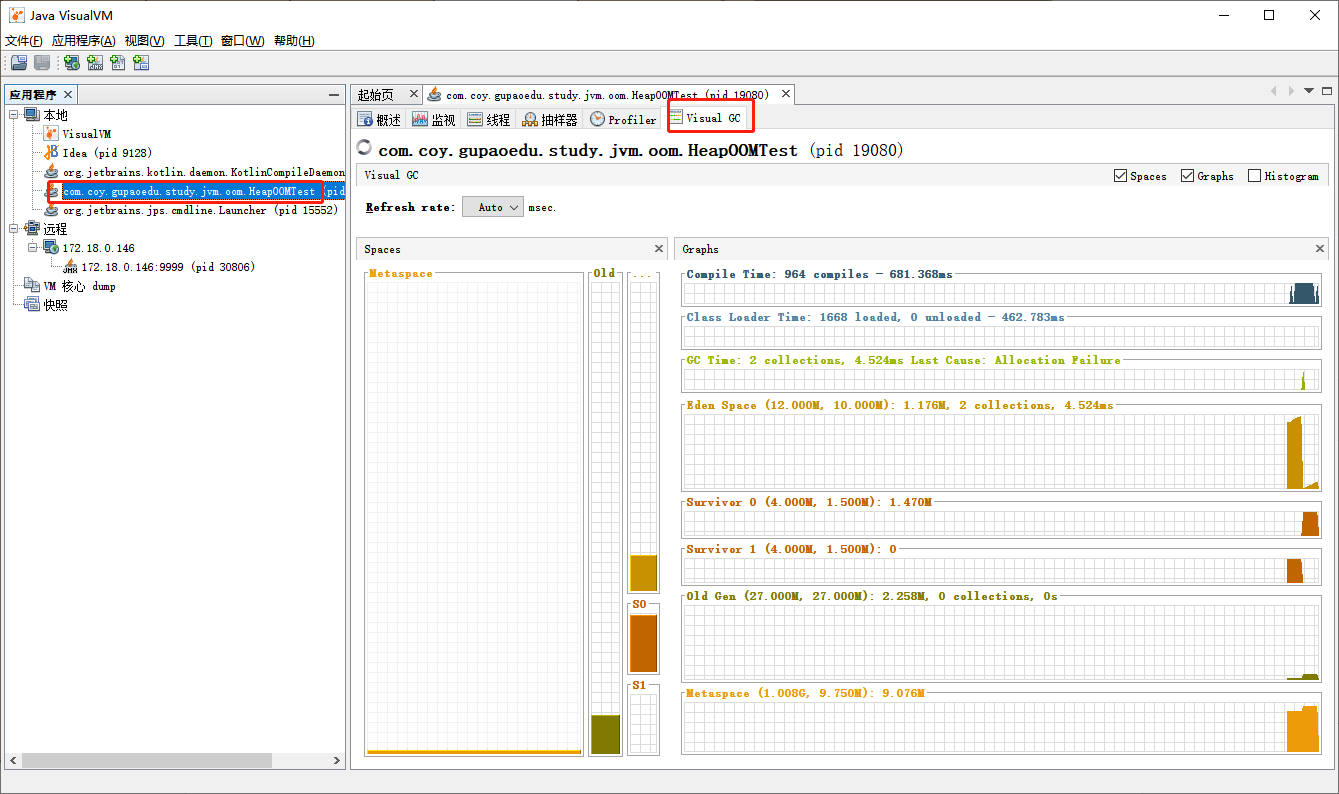Switch to the 抽样器 tab
The width and height of the screenshot is (1339, 794).
550,120
